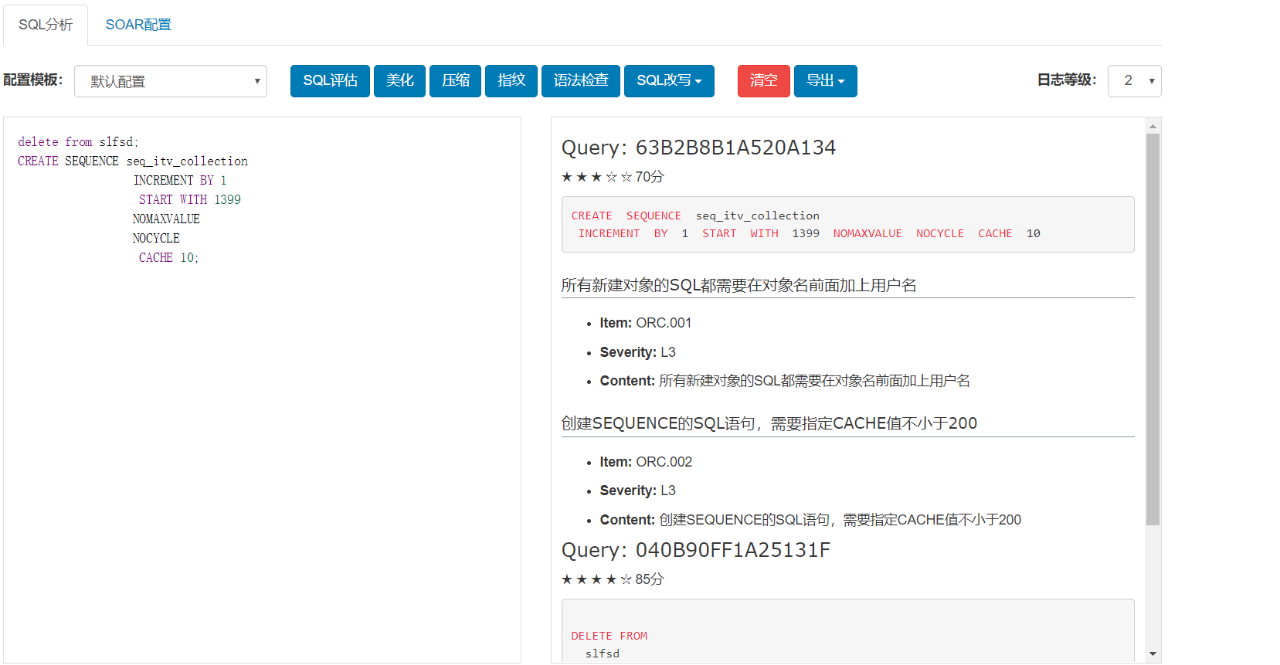
Task: Switch to the SQL分析 tab
Action: (46, 25)
